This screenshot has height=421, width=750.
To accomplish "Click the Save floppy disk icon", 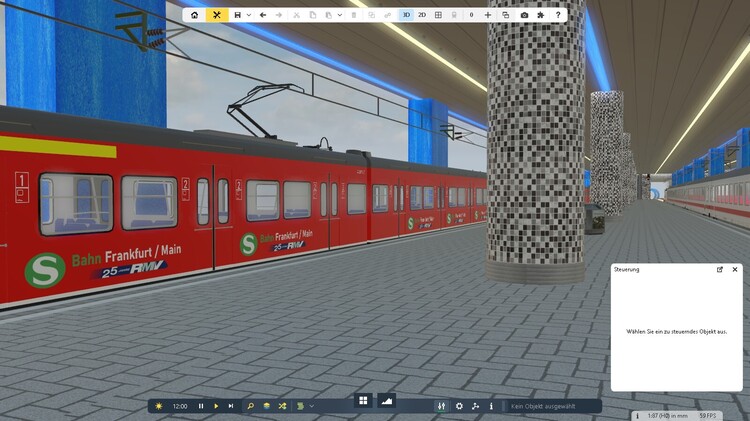I will (x=237, y=15).
